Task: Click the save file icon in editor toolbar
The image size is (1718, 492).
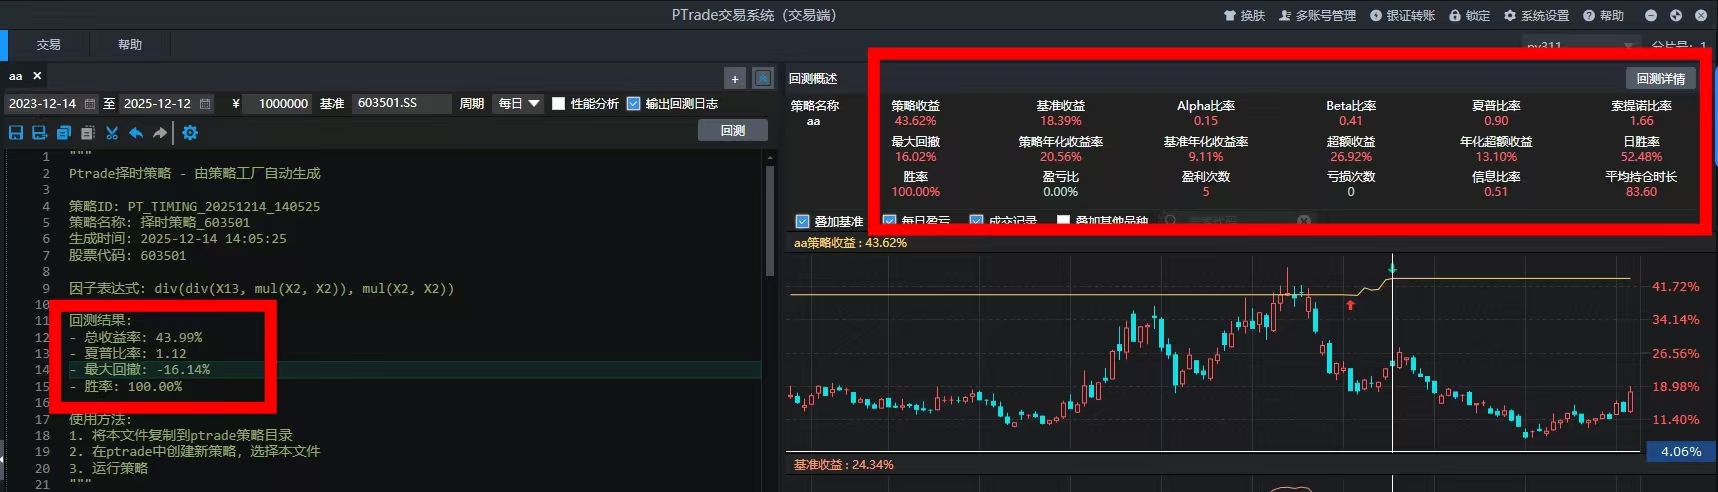Action: pyautogui.click(x=16, y=133)
